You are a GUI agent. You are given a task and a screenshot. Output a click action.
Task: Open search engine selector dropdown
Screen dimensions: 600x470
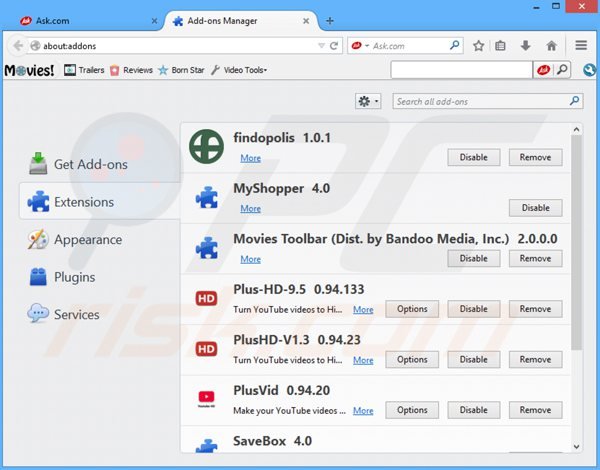click(360, 46)
